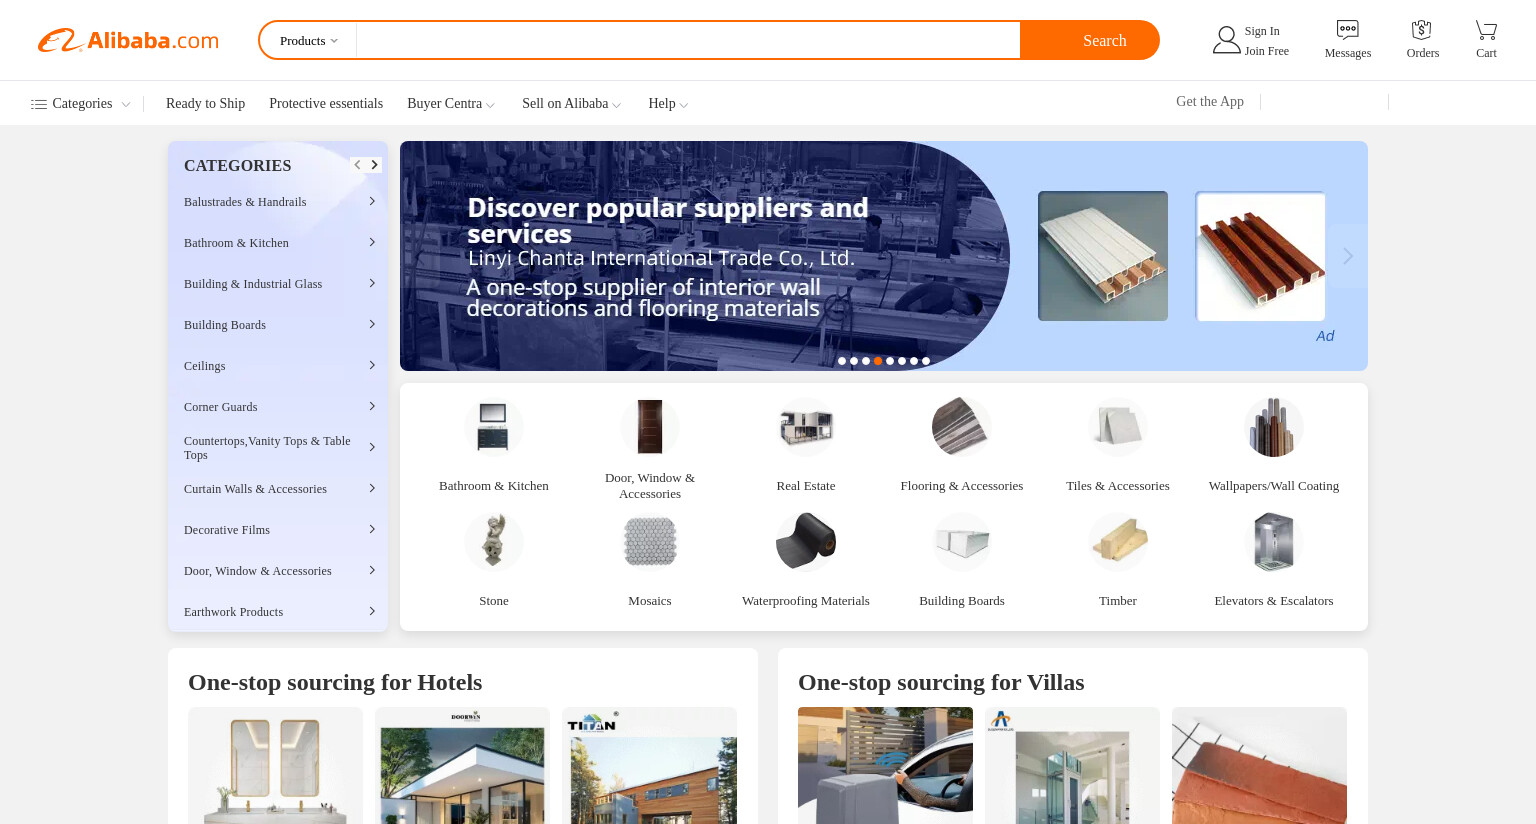1536x824 pixels.
Task: Expand the Ceilings category arrow
Action: [372, 365]
